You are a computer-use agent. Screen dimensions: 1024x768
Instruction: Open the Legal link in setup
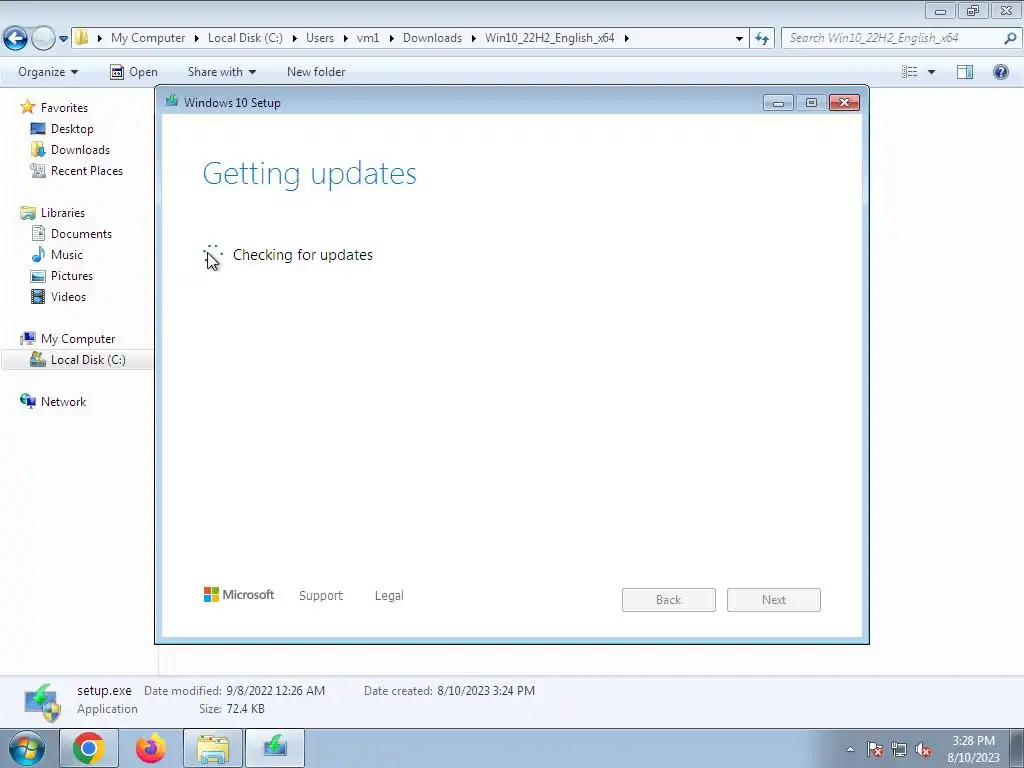click(389, 596)
